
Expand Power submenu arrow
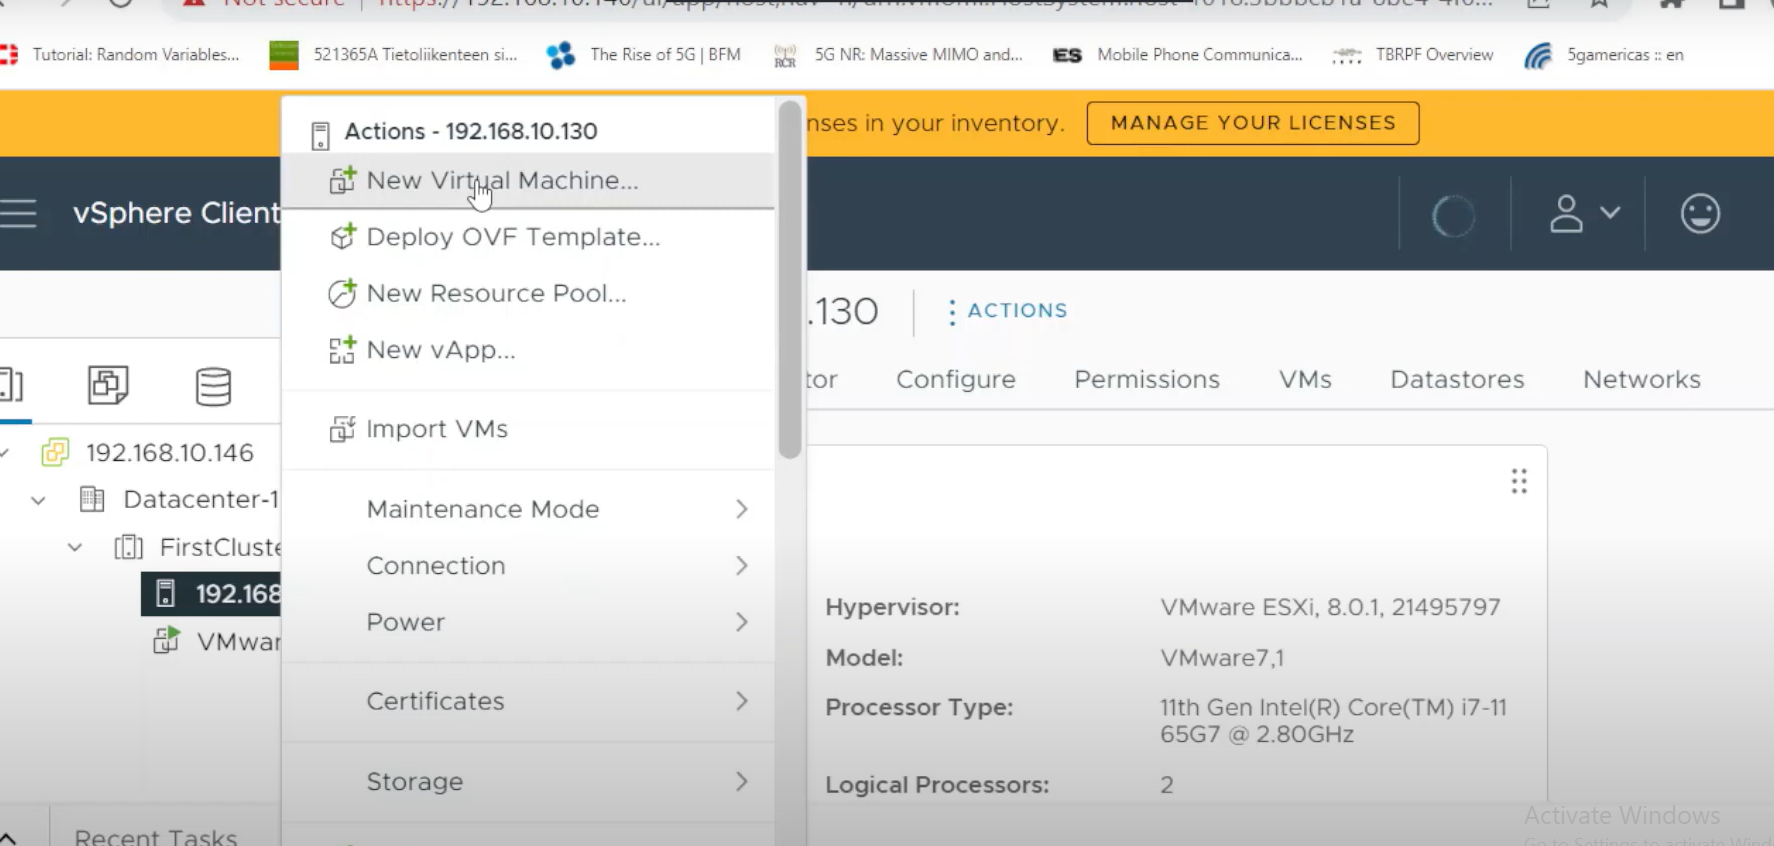click(741, 622)
